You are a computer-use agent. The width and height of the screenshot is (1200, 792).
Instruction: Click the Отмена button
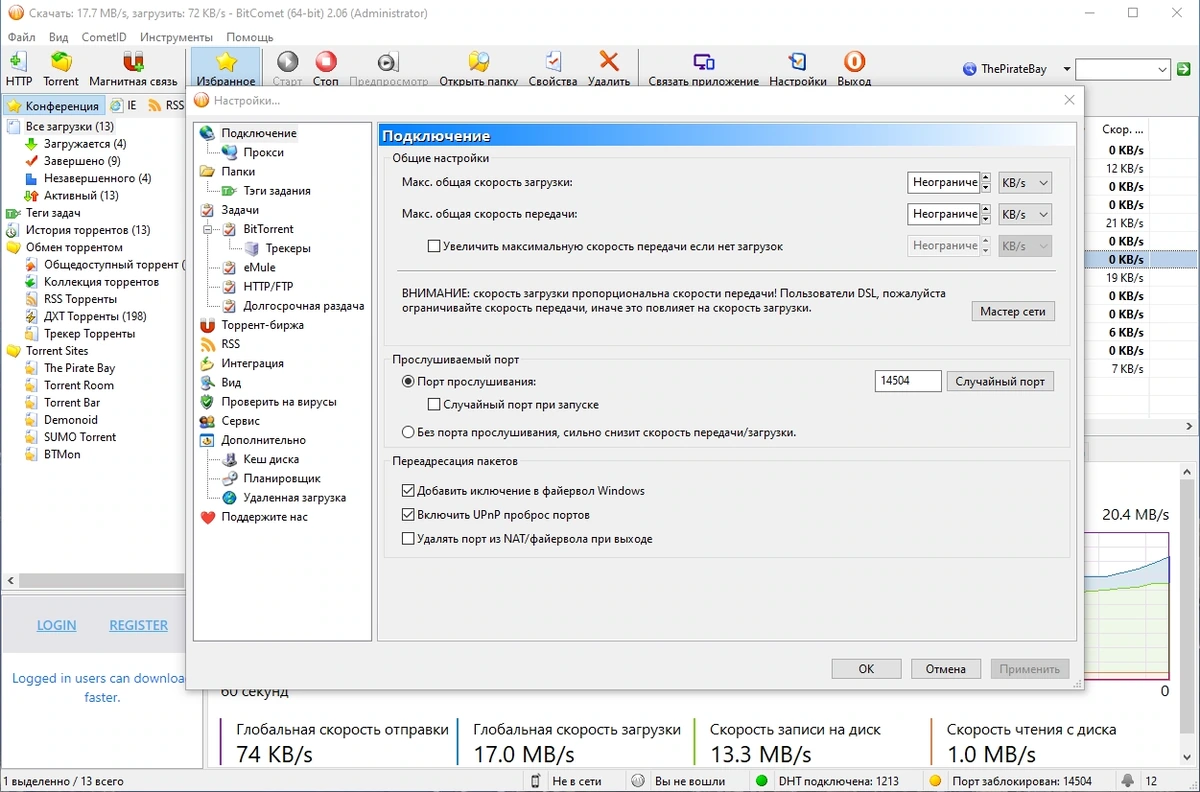[x=945, y=669]
